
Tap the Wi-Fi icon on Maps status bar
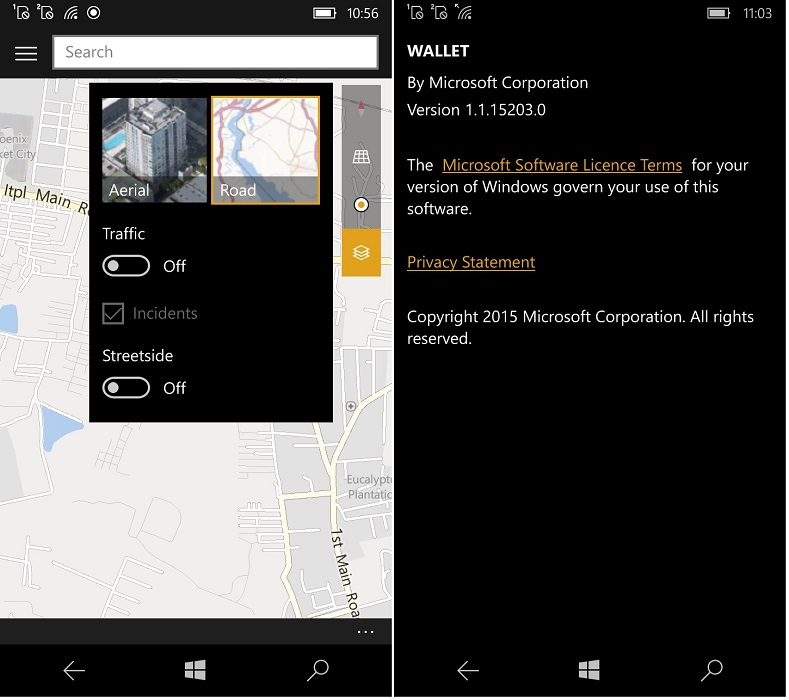tap(70, 13)
